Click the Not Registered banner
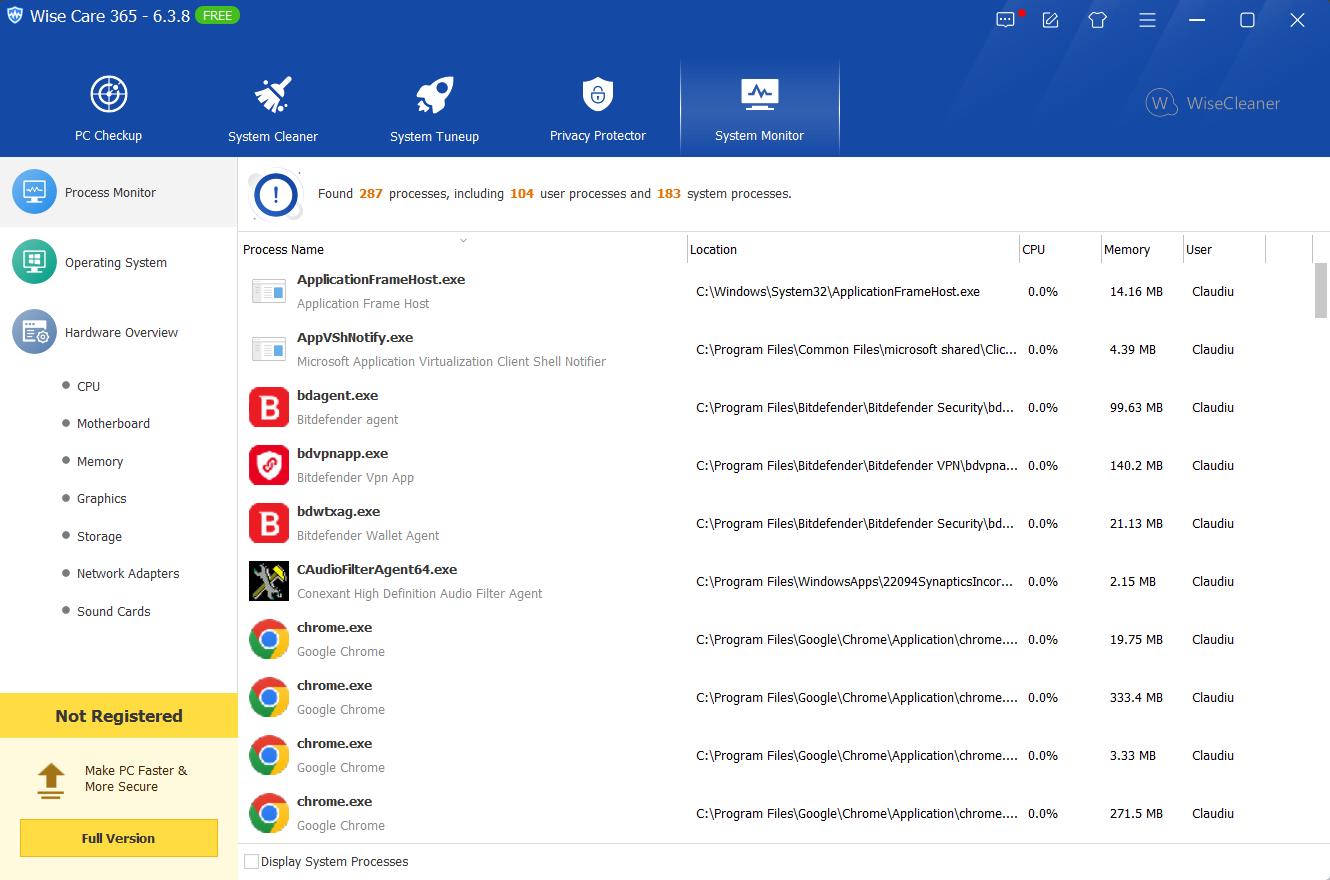The image size is (1330, 880). pyautogui.click(x=119, y=716)
